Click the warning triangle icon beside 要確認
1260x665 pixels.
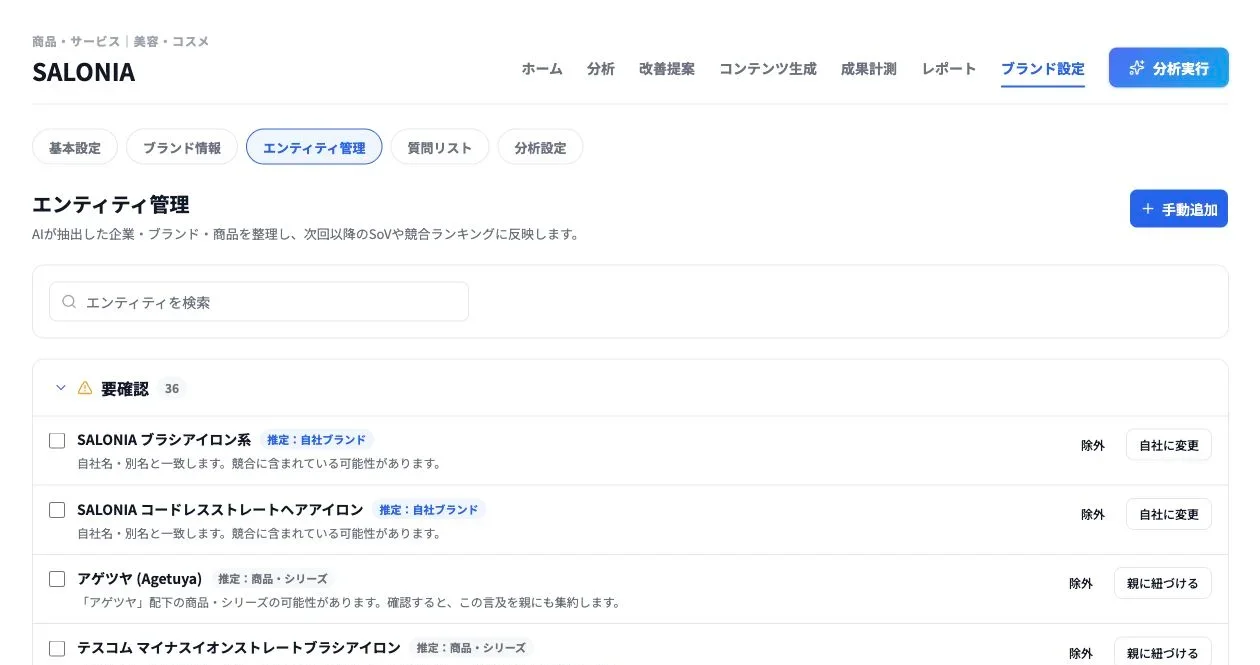tap(85, 388)
